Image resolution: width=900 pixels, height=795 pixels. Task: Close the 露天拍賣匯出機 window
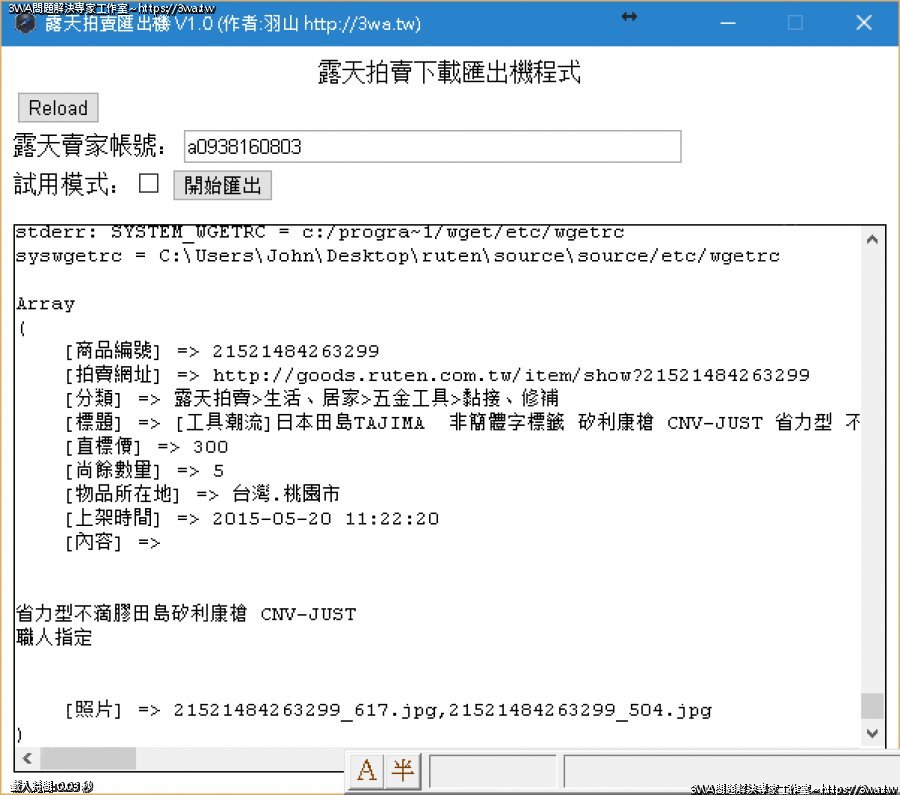coord(864,23)
